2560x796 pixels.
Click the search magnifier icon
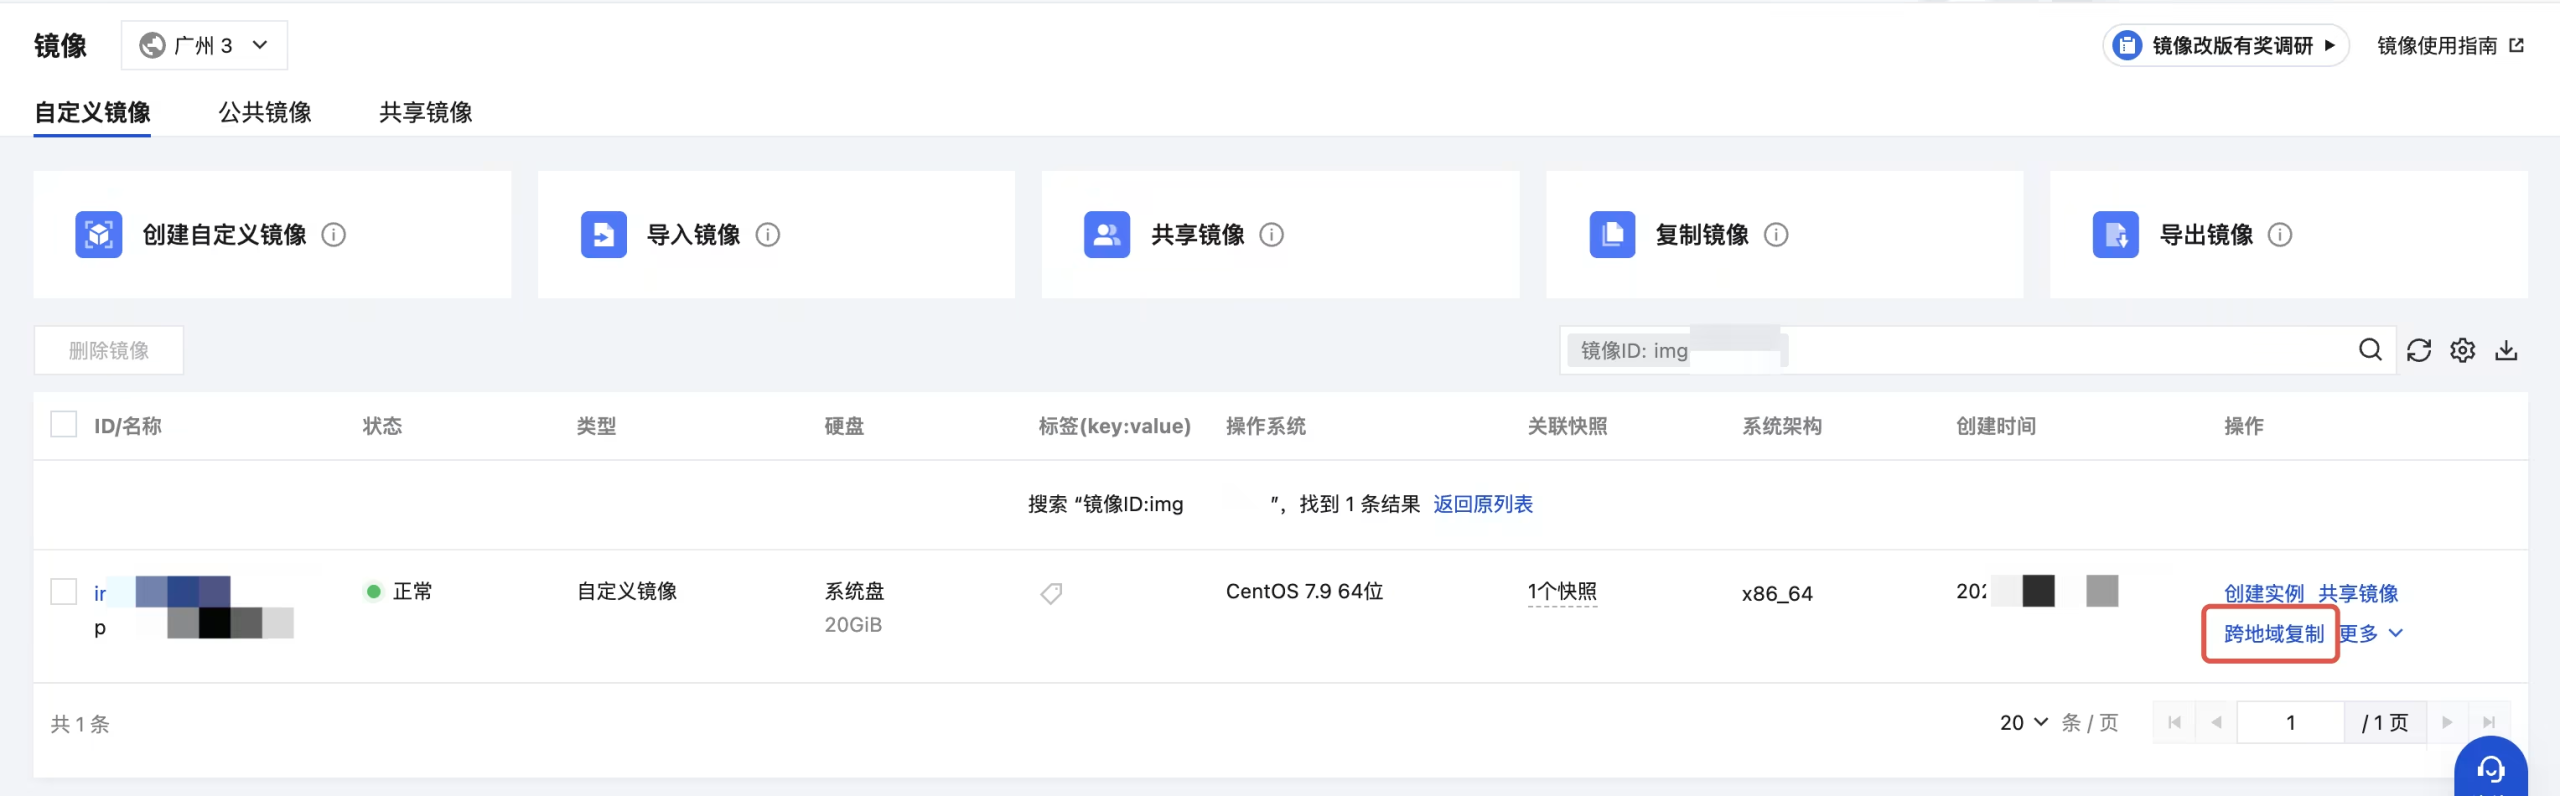[2369, 350]
